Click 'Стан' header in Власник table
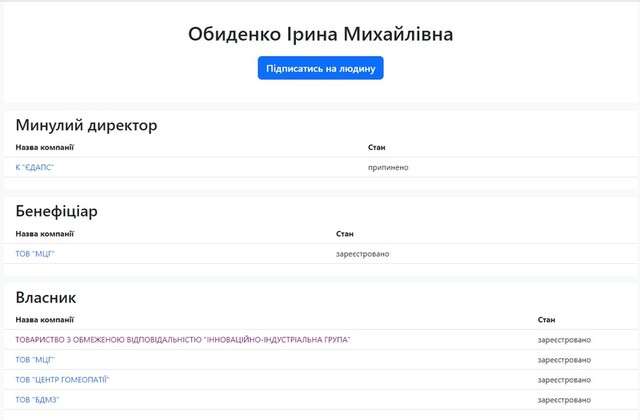 (x=546, y=320)
